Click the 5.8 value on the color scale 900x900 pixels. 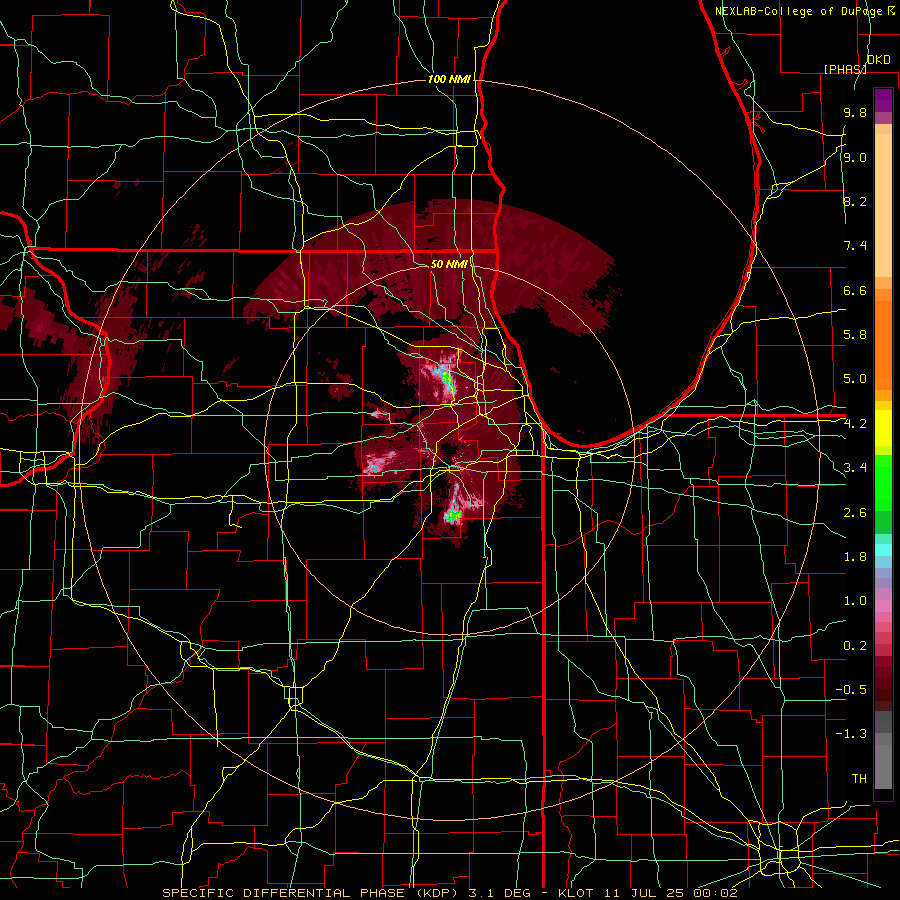(x=855, y=335)
